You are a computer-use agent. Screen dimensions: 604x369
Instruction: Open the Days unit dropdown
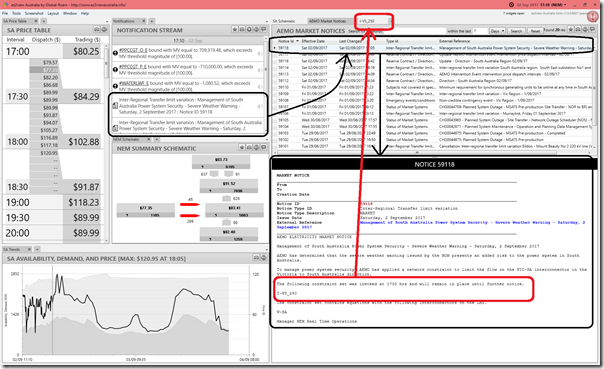pyautogui.click(x=497, y=31)
